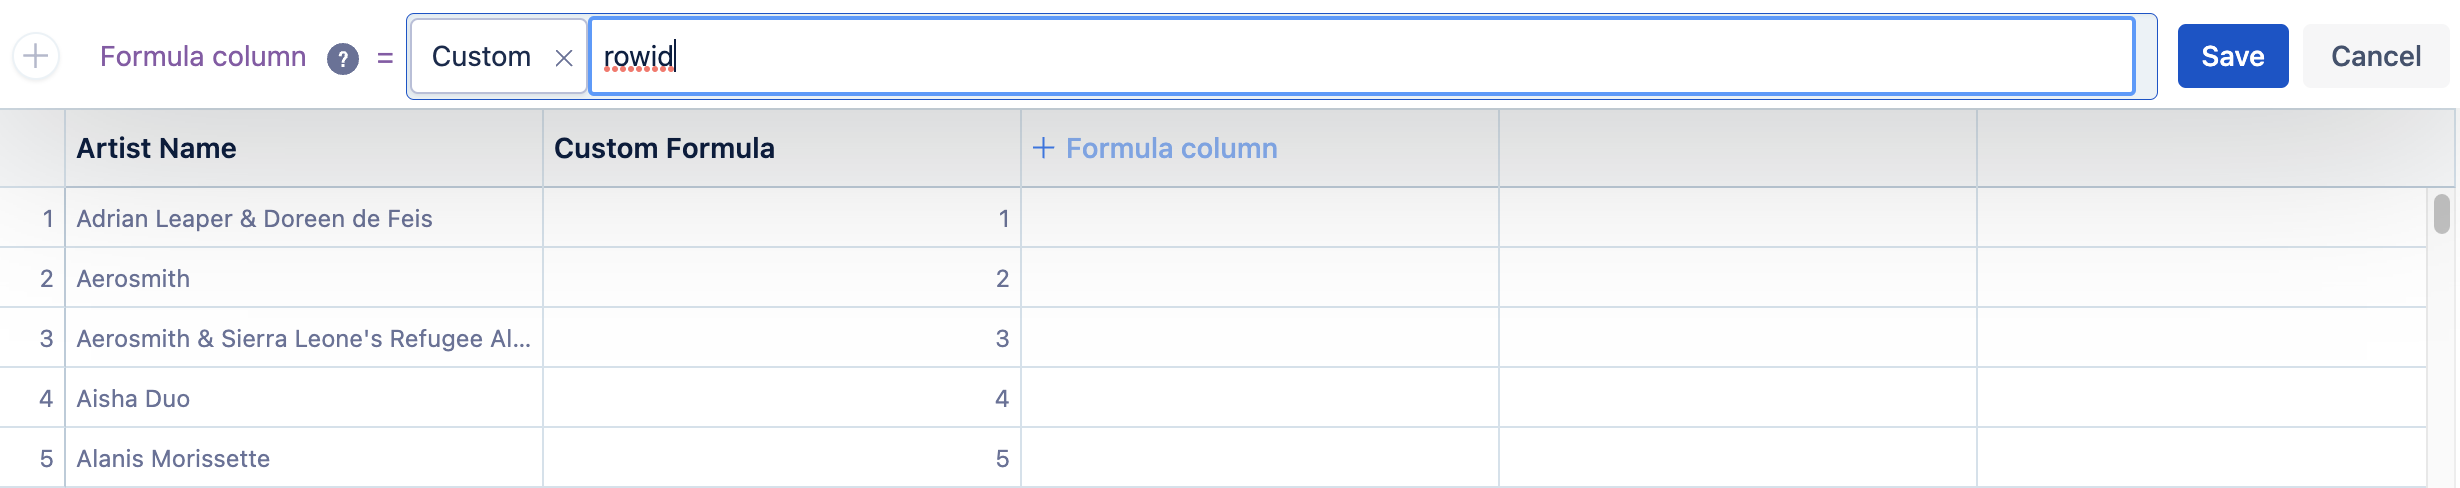Open the Custom formula type selector
This screenshot has width=2460, height=488.
click(x=481, y=57)
